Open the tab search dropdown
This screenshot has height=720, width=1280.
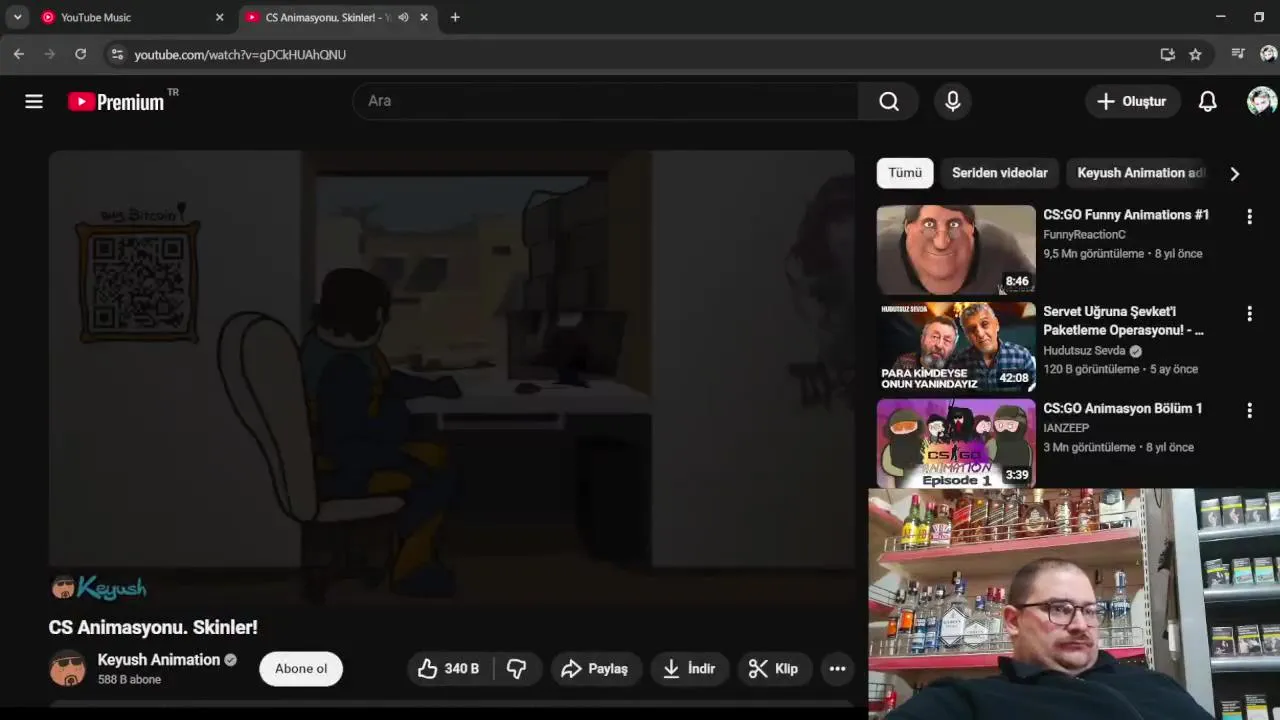tap(17, 17)
